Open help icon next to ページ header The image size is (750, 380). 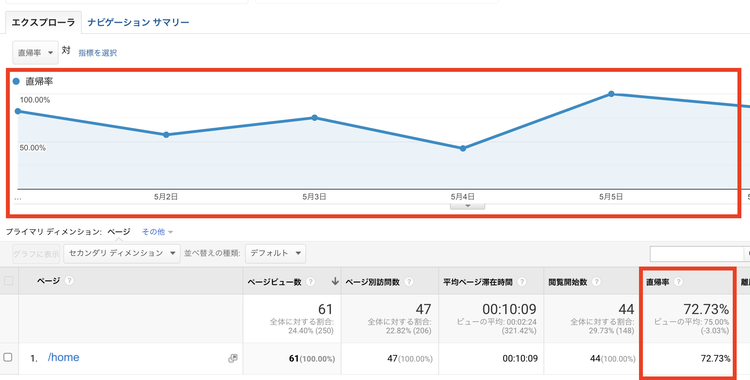(x=69, y=281)
